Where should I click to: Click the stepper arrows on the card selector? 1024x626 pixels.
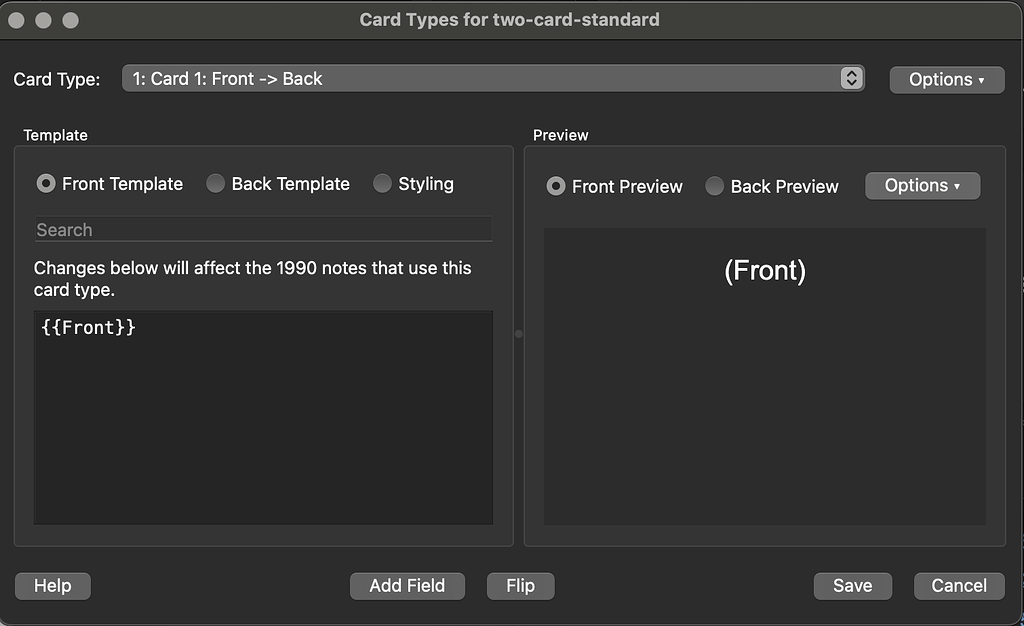coord(851,77)
